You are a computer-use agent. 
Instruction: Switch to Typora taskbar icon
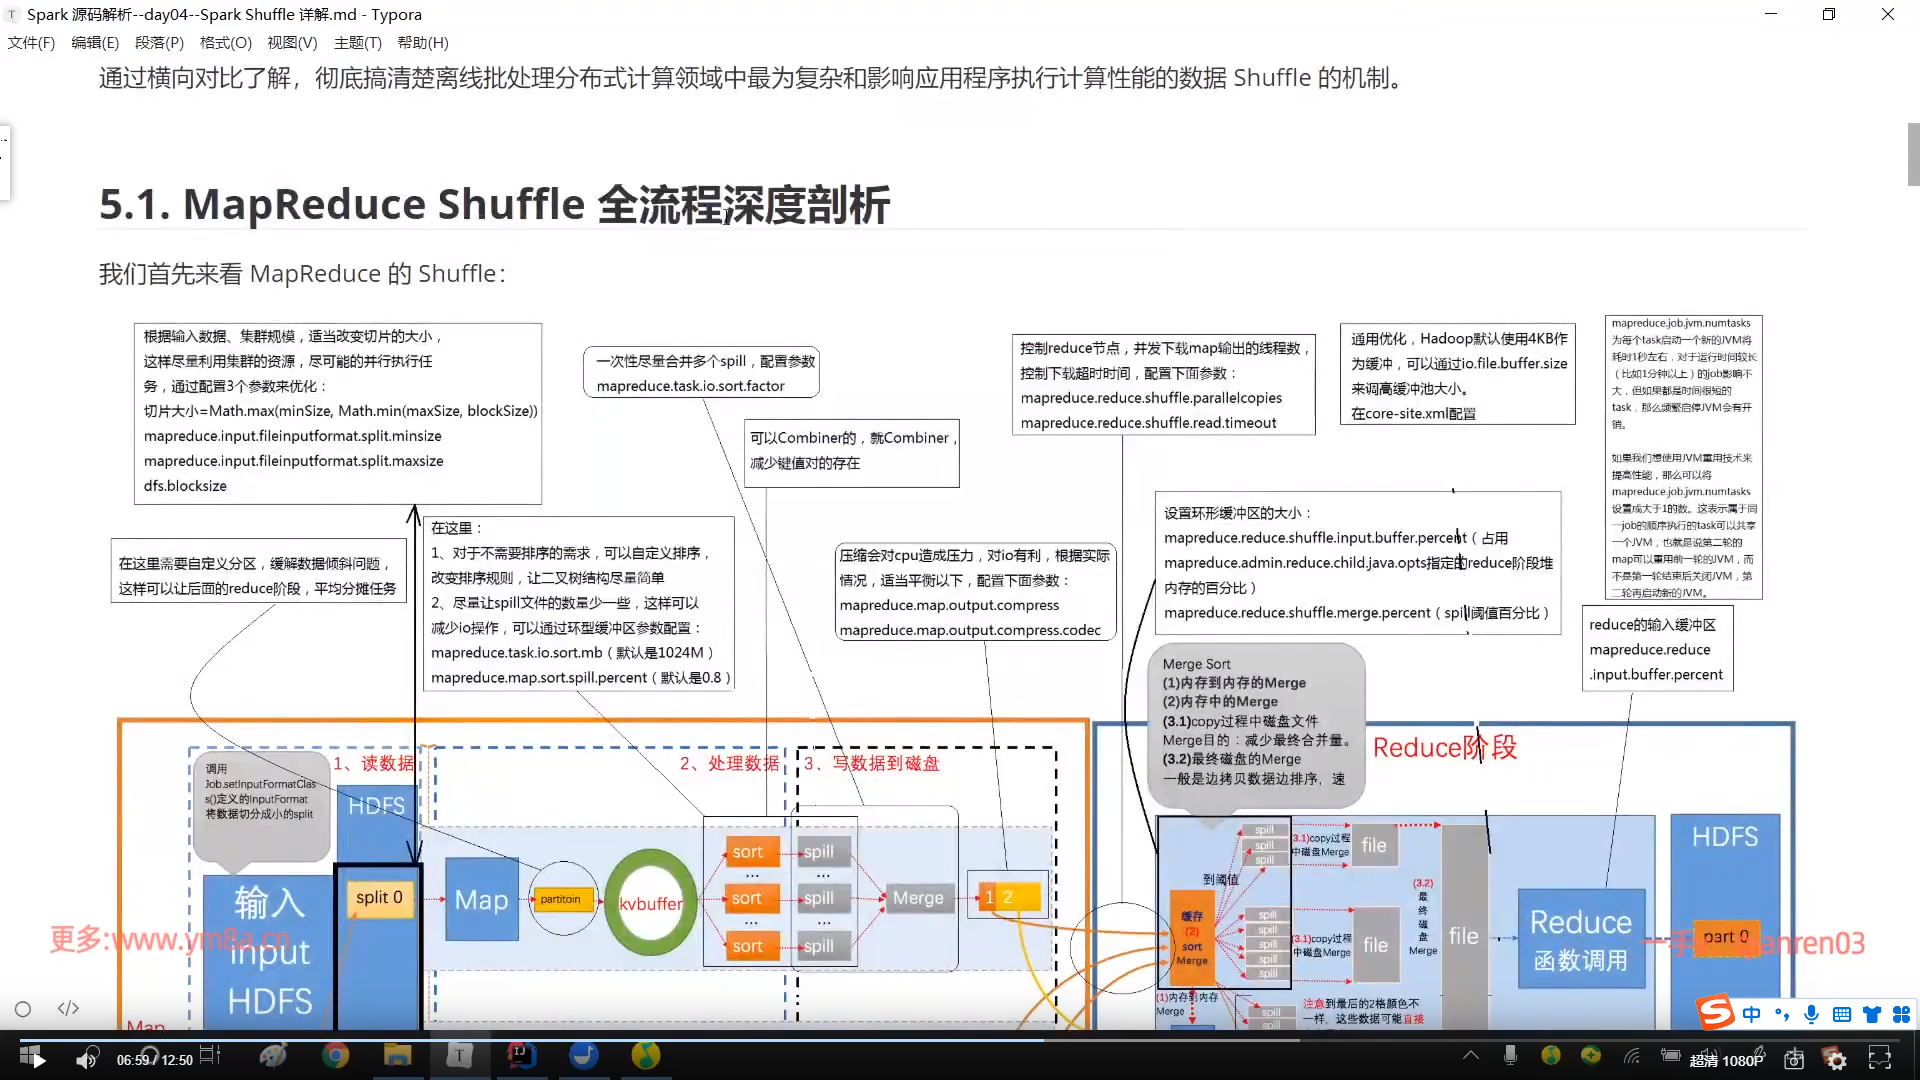tap(459, 1056)
